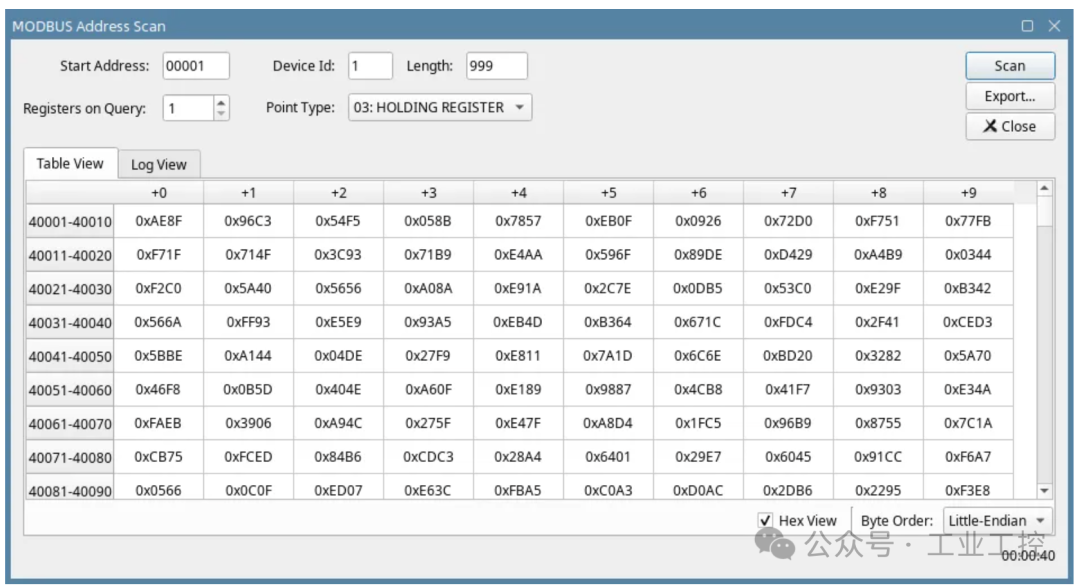Select cell 0x27F9

(428, 356)
